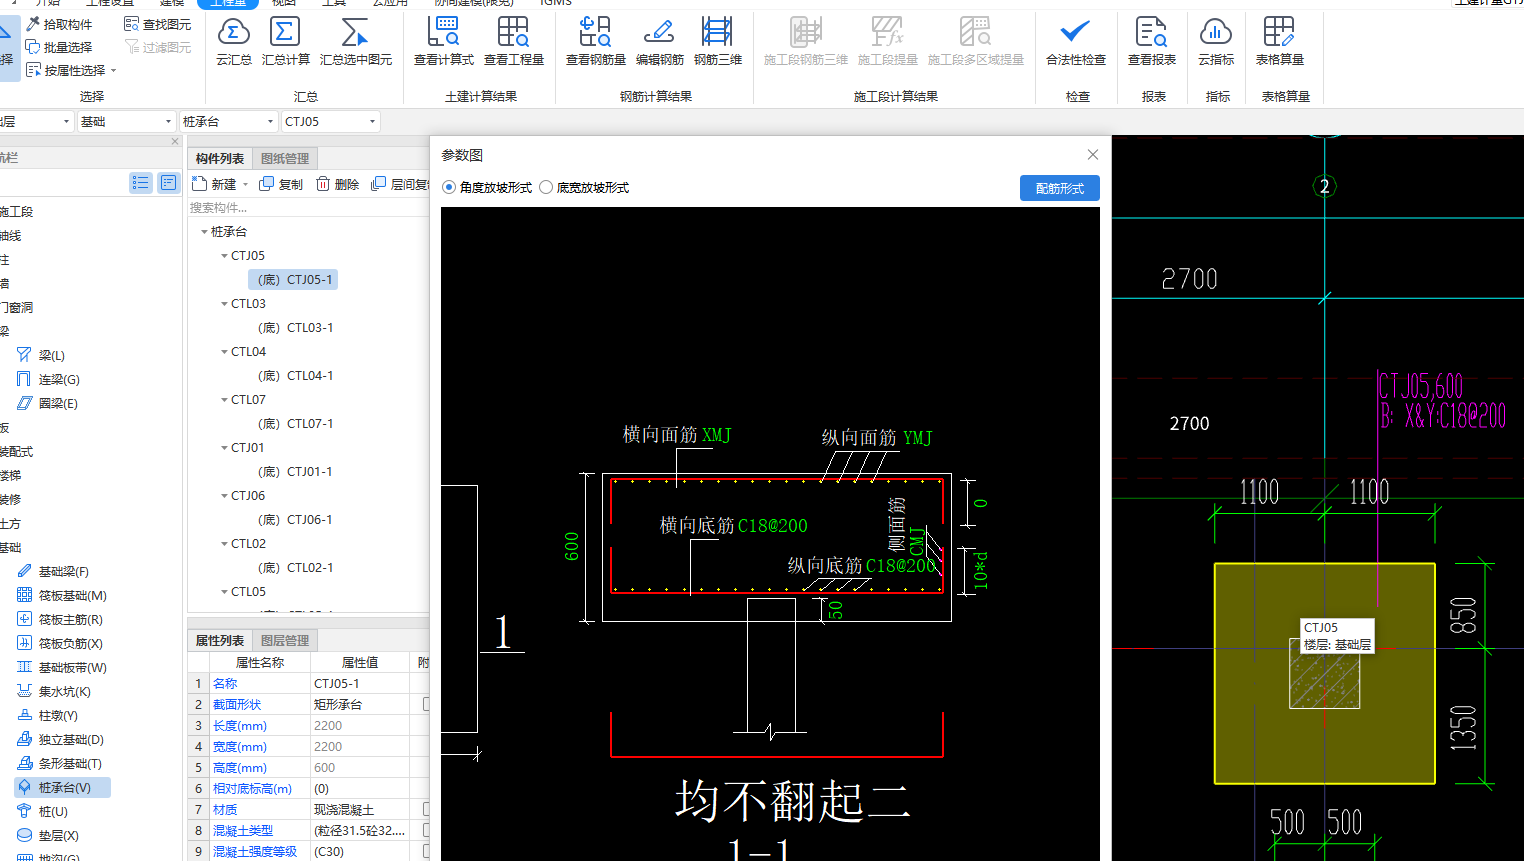Open 表格算量 tool
This screenshot has width=1524, height=861.
pos(1280,42)
